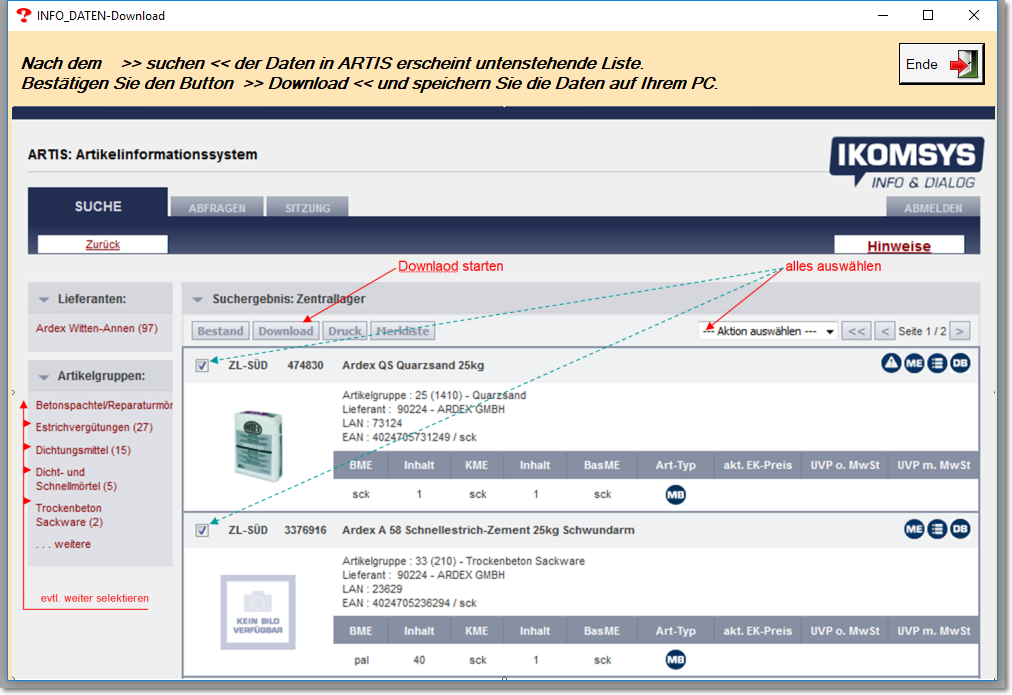
Task: Uncheck the checkbox for article 3376916
Action: [202, 530]
